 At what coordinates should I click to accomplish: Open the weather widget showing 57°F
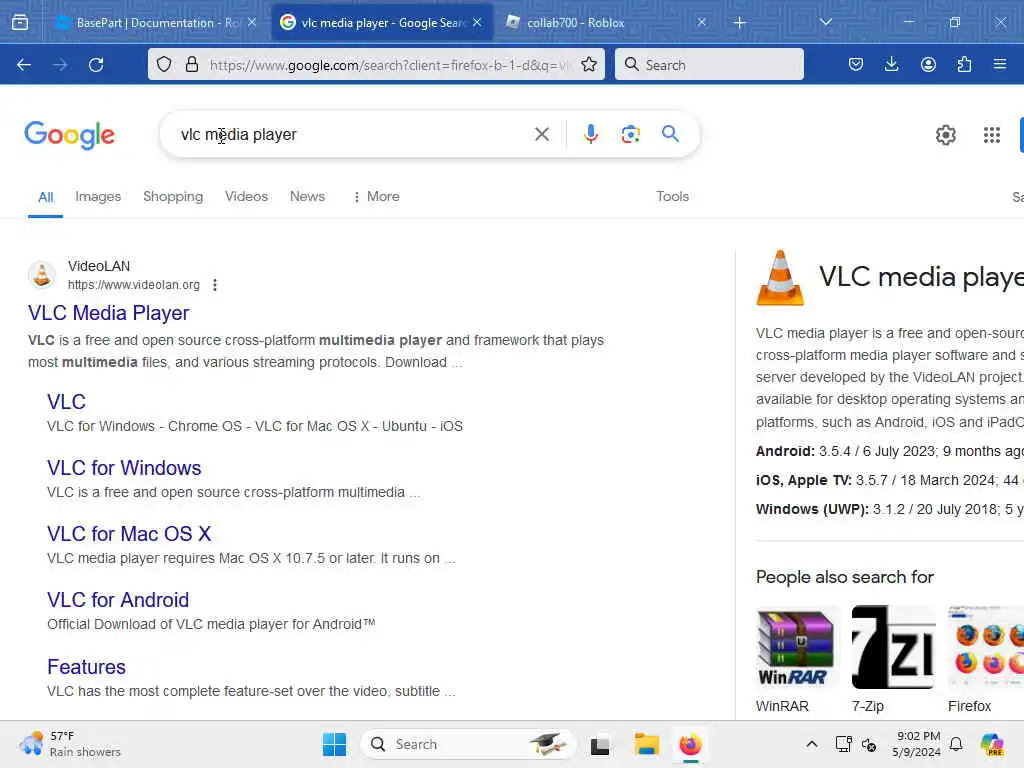tap(70, 744)
